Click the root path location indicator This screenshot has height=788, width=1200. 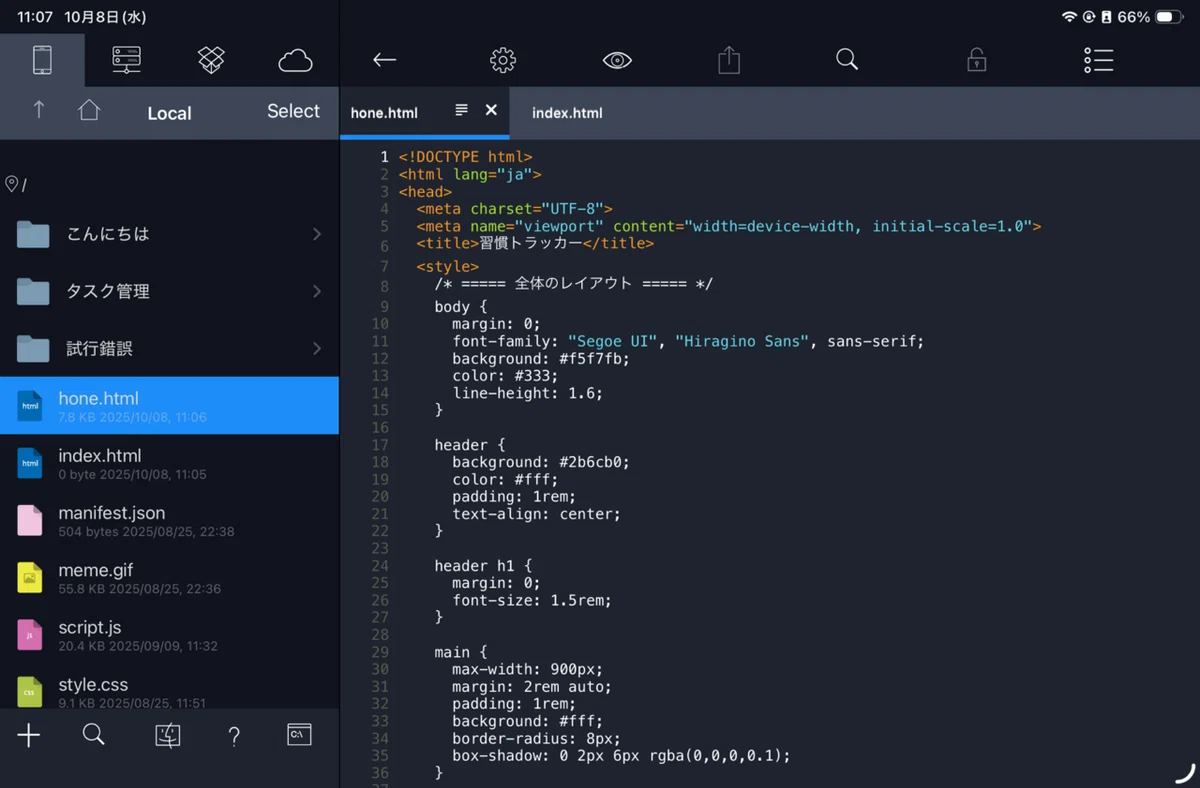[x=16, y=184]
